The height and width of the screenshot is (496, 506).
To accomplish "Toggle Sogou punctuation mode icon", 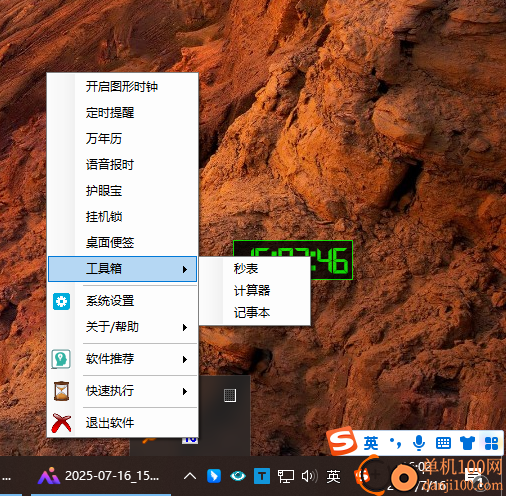I will coord(395,443).
